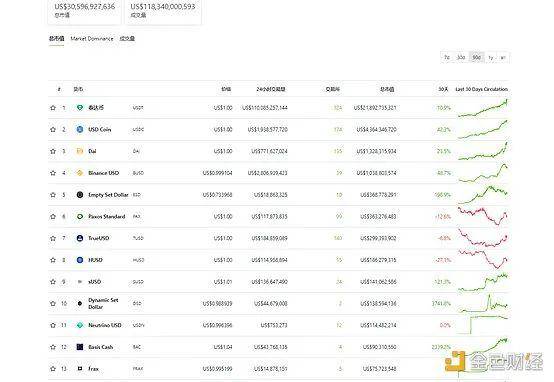Toggle the star for Basis Cash
554x382 pixels.
coord(53,347)
